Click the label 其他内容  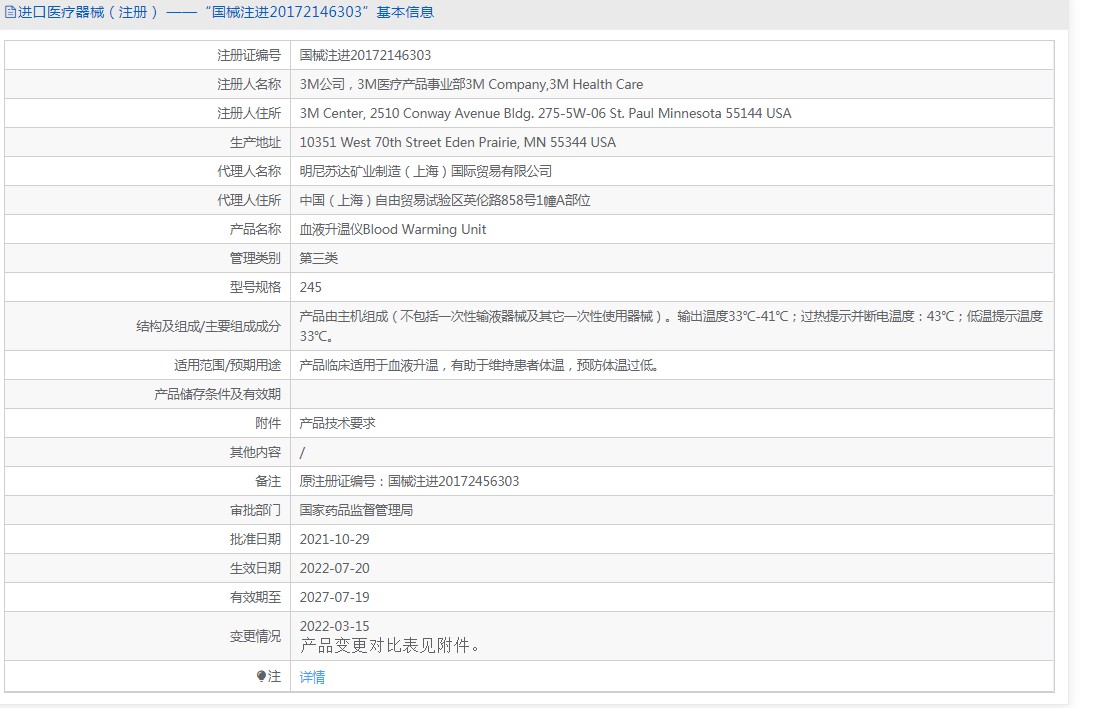(255, 452)
